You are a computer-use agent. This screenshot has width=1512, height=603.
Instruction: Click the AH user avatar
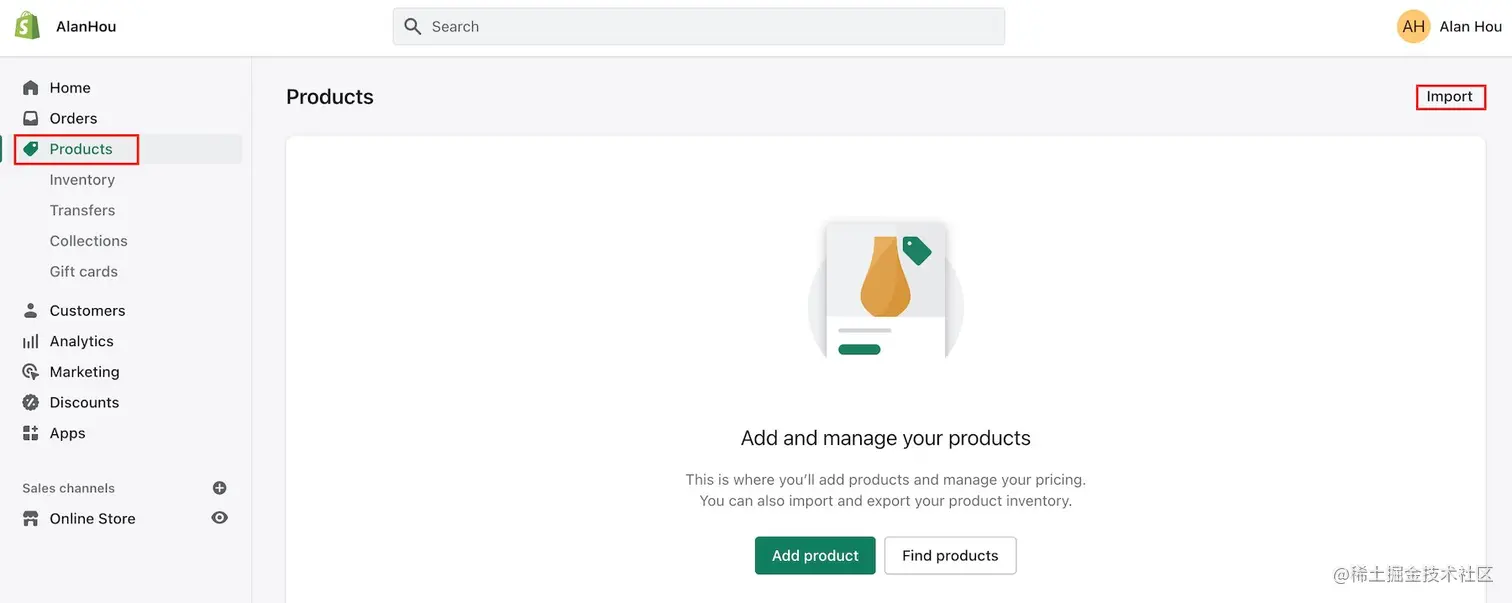tap(1413, 27)
